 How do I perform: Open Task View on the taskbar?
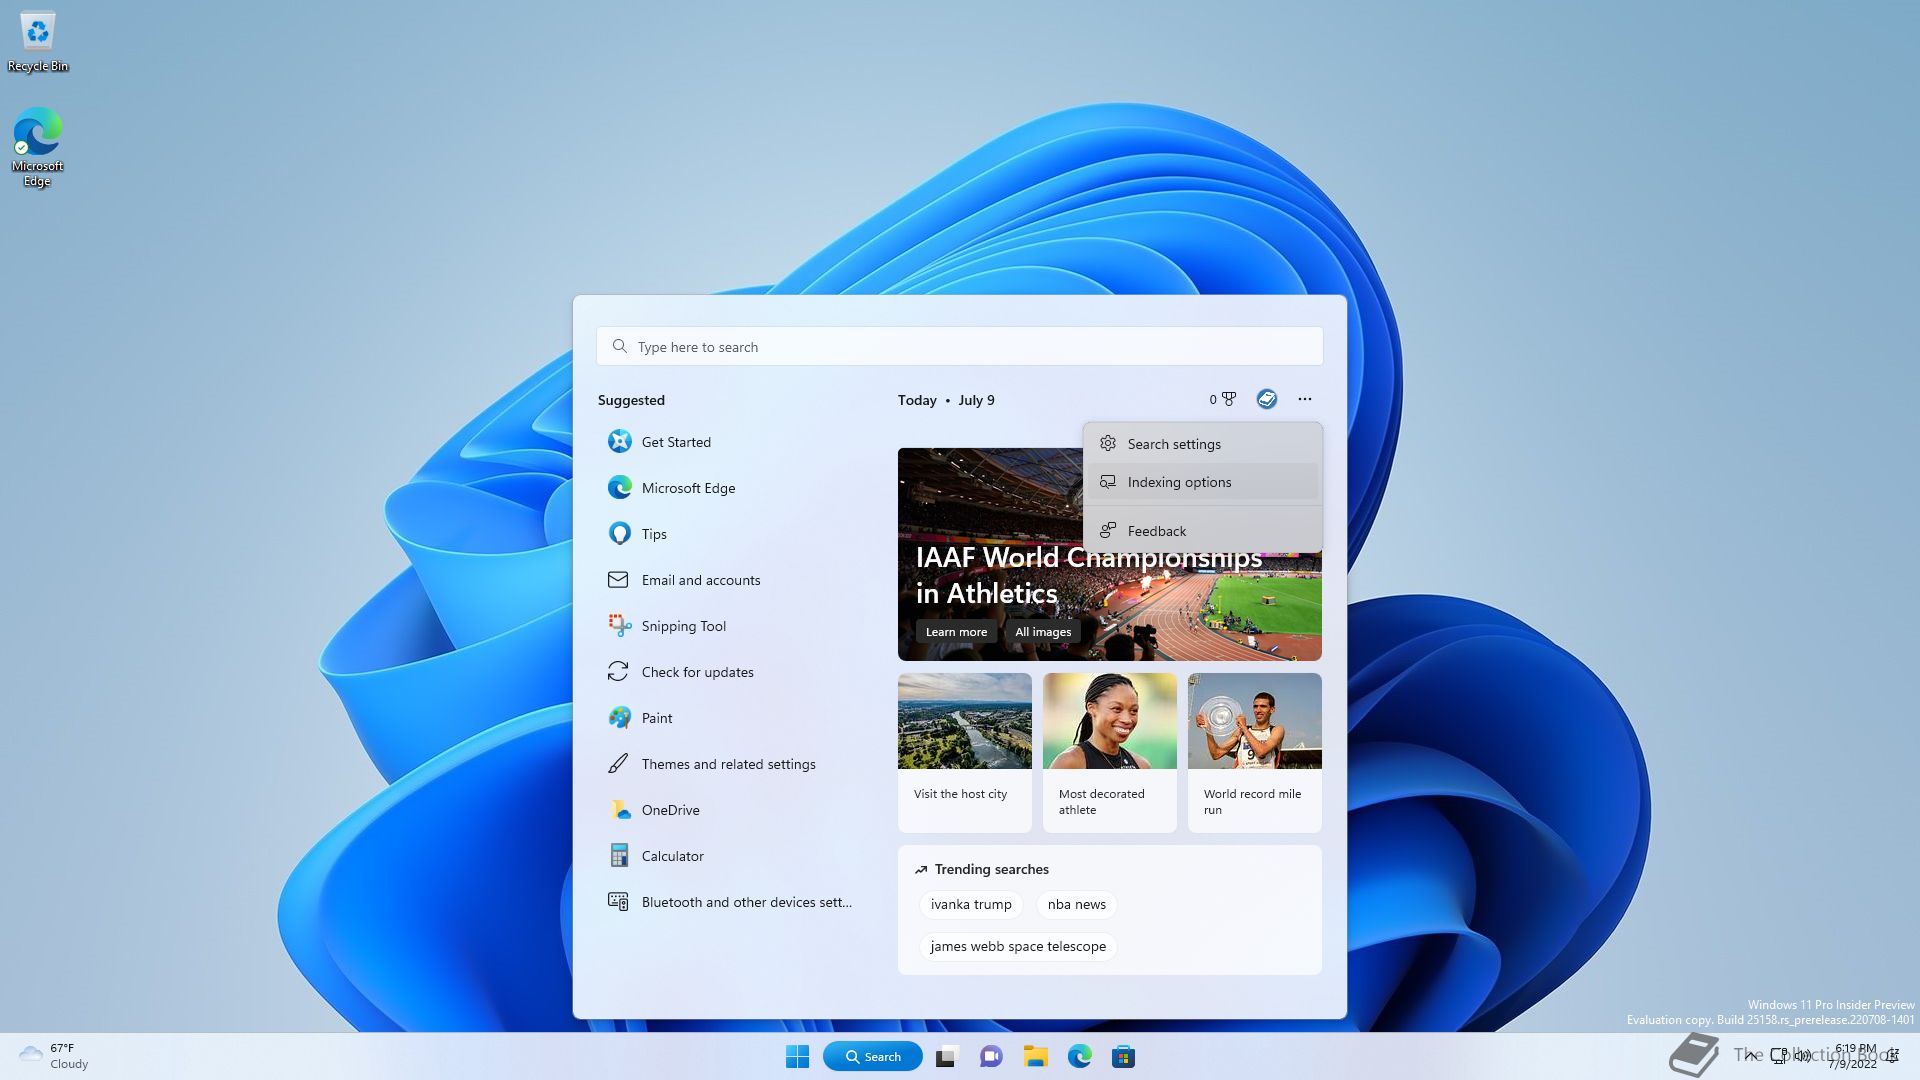[946, 1056]
